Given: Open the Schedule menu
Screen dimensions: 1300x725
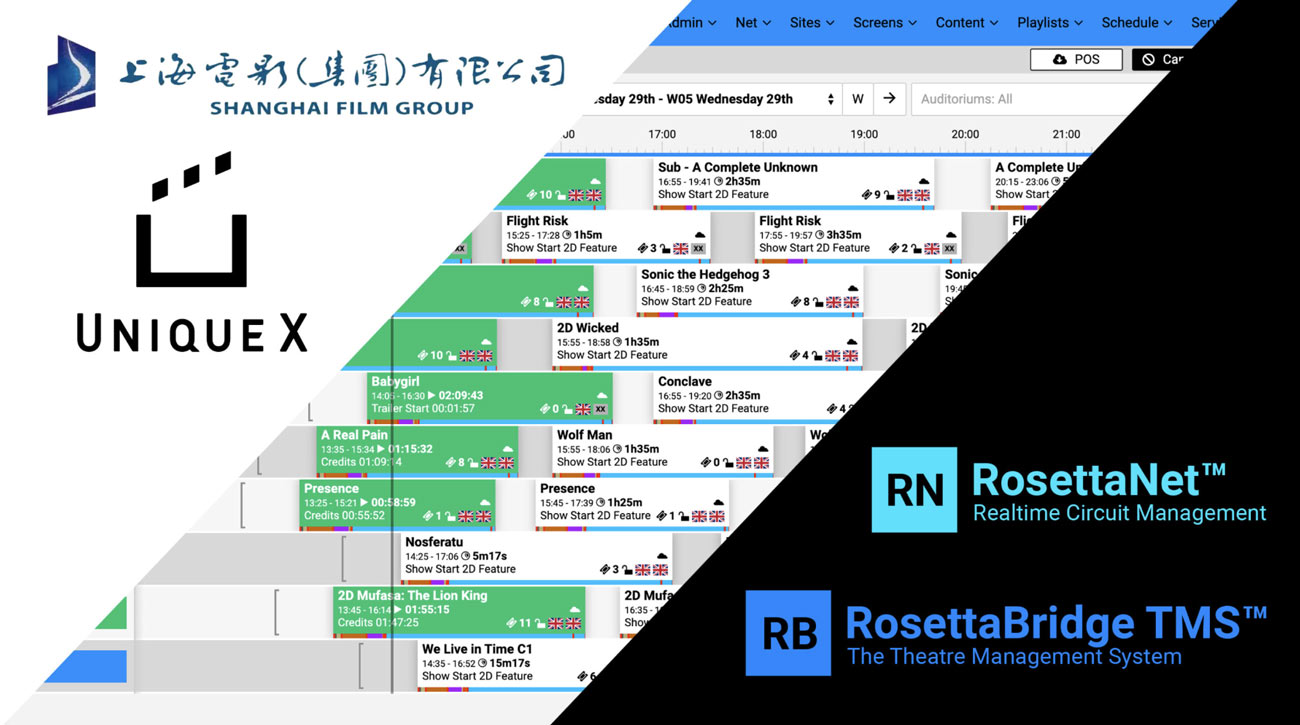Looking at the screenshot, I should 1137,22.
